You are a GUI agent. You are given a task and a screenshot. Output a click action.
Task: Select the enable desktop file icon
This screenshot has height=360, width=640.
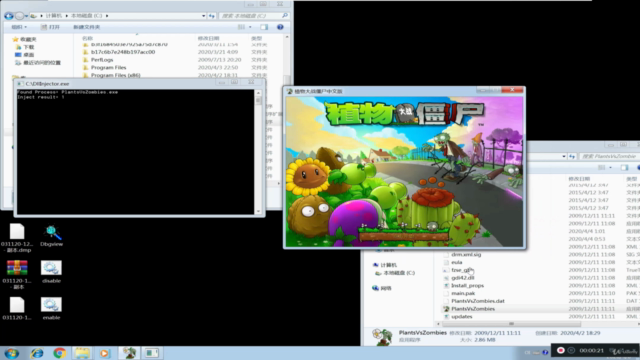click(51, 308)
